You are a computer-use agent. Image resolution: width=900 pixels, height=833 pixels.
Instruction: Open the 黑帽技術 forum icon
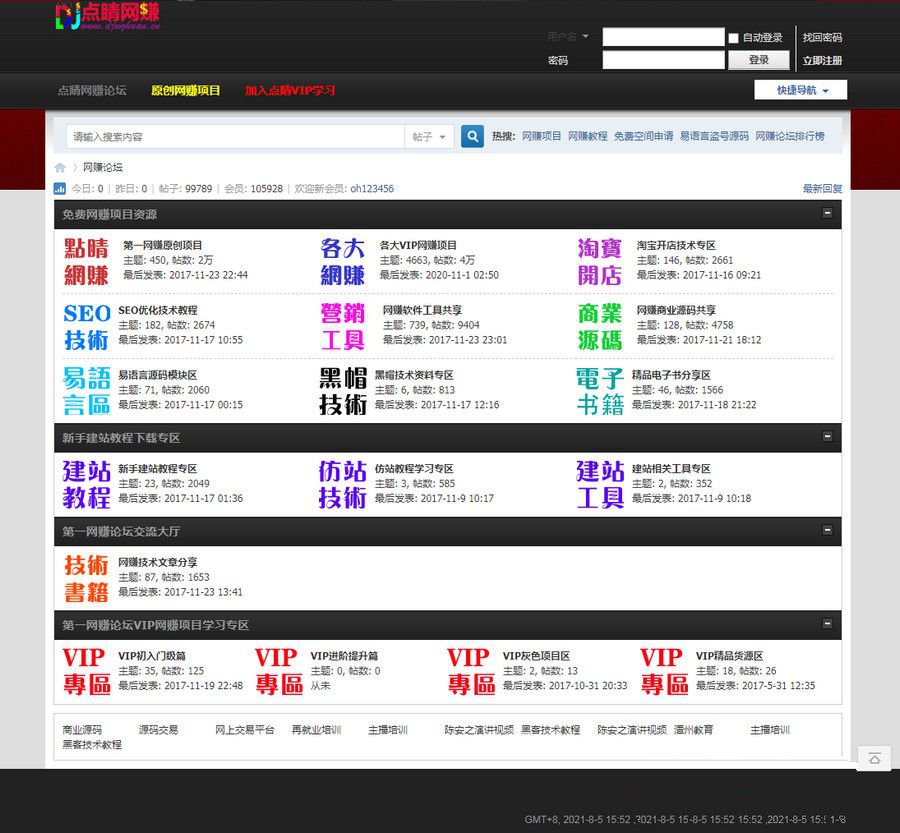click(343, 391)
